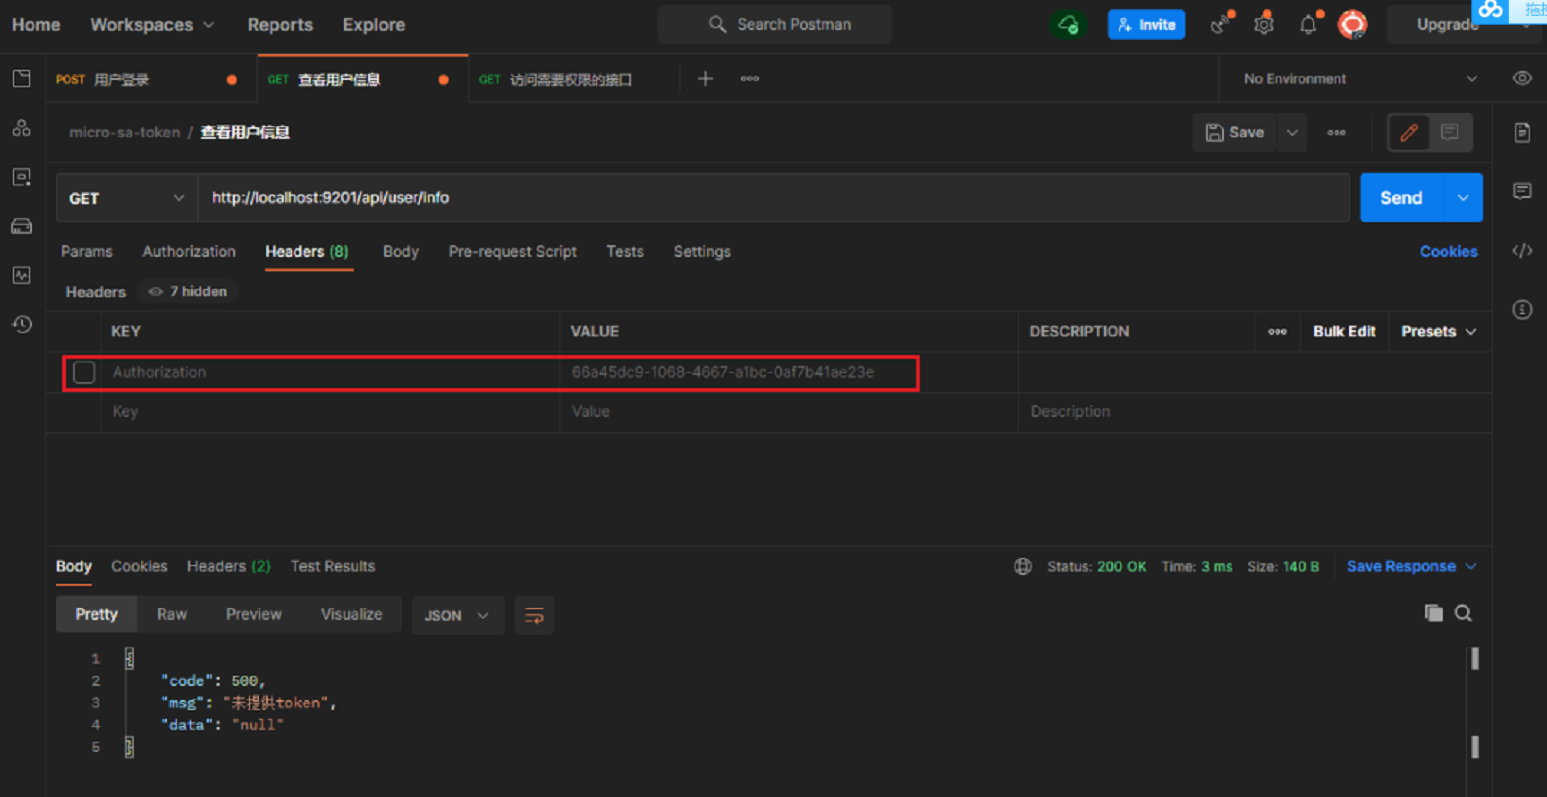Switch to edit mode pencil icon

[x=1409, y=132]
